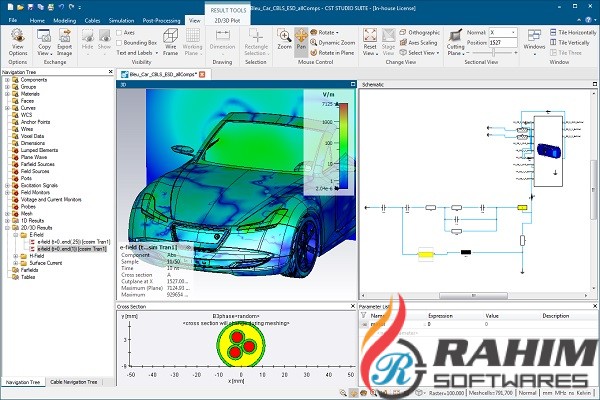Screen dimensions: 600x400
Task: Click the save icon in title bar
Action: [30, 7]
